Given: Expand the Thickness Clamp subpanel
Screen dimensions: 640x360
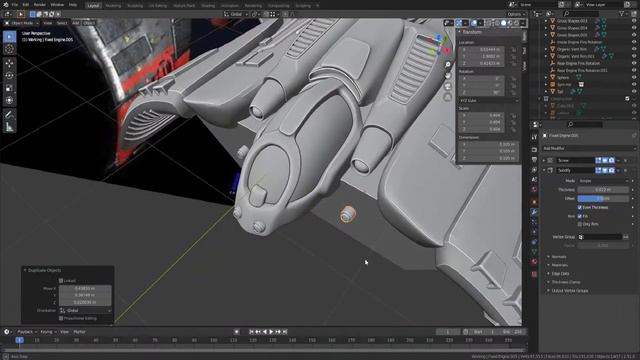Looking at the screenshot, I should [x=565, y=282].
